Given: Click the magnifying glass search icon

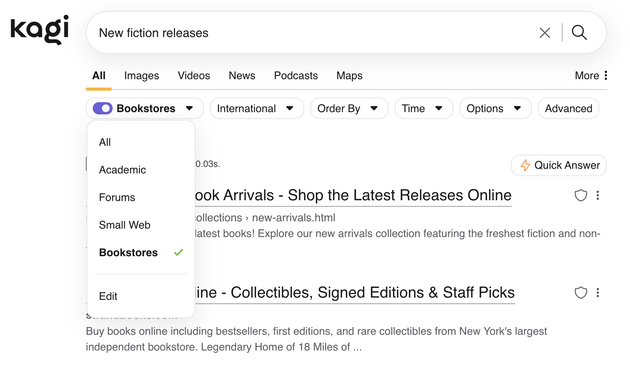Looking at the screenshot, I should click(579, 33).
